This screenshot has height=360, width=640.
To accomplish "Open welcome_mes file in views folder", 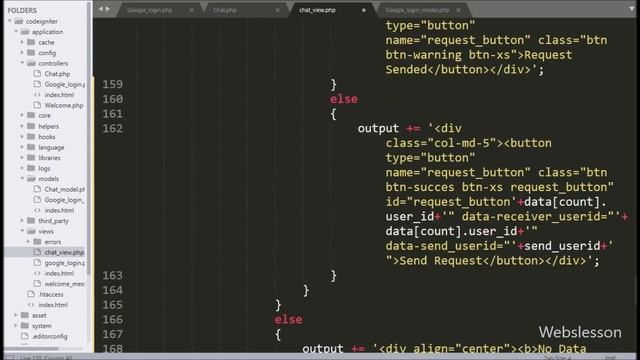I will click(x=64, y=284).
